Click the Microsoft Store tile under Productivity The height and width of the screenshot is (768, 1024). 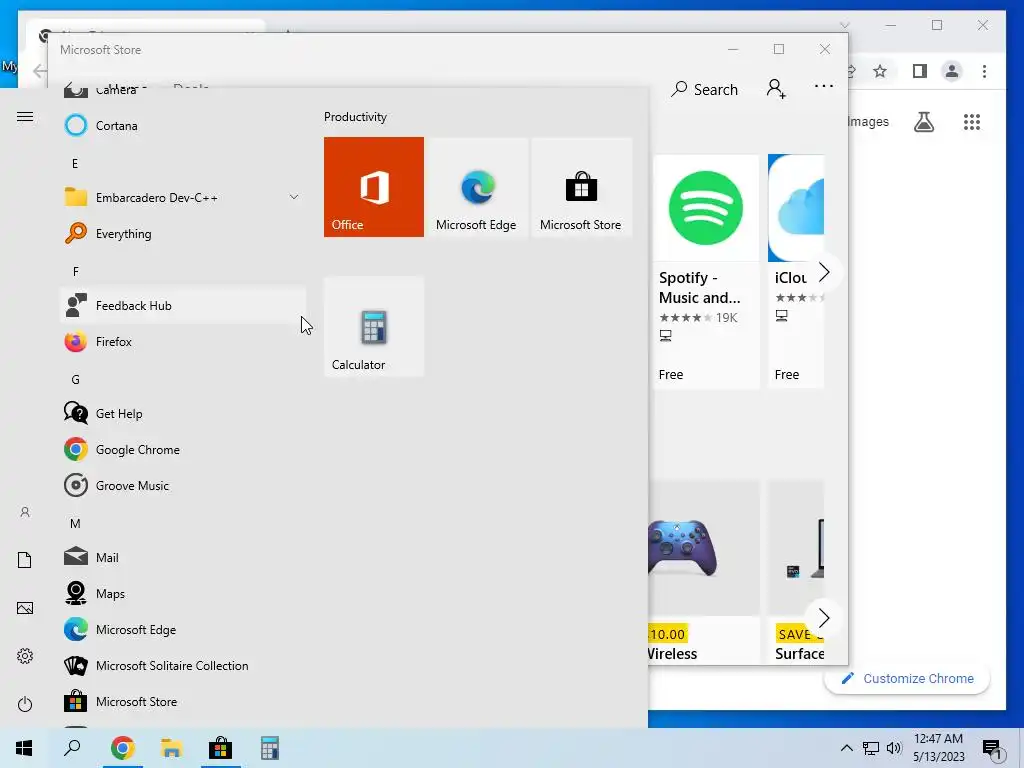coord(581,187)
